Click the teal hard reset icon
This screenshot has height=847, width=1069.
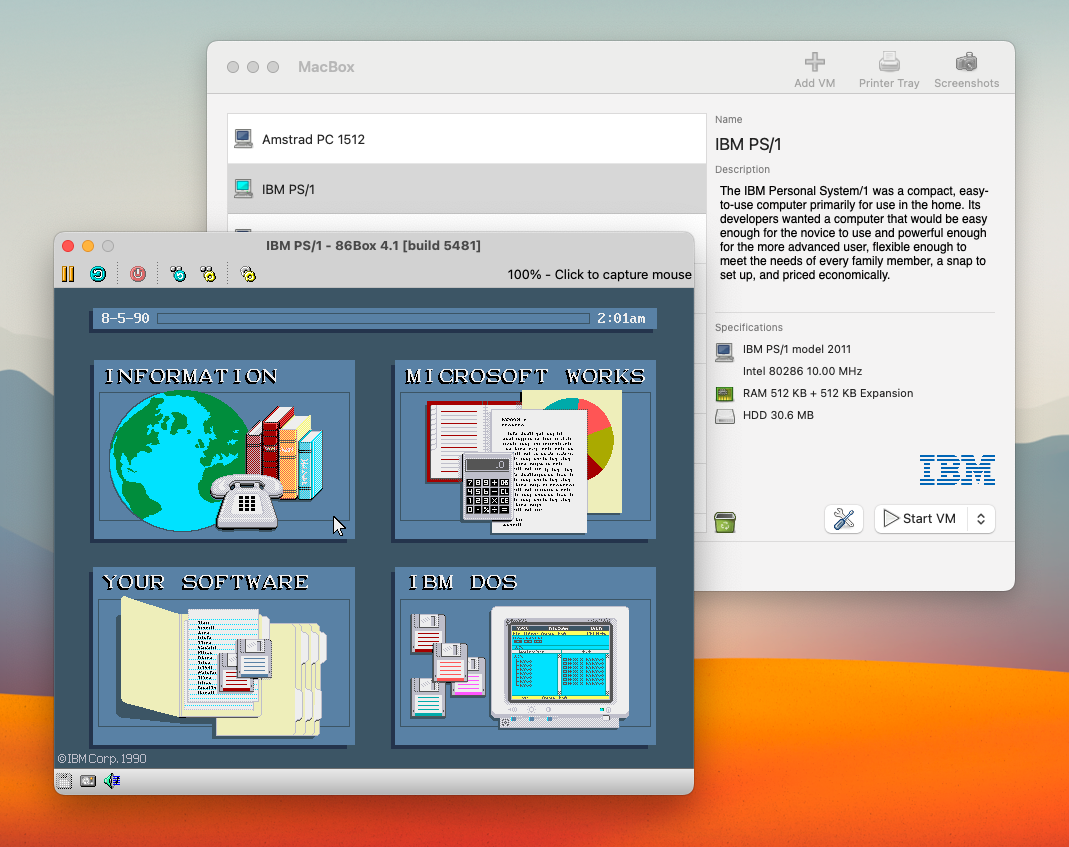(x=97, y=273)
